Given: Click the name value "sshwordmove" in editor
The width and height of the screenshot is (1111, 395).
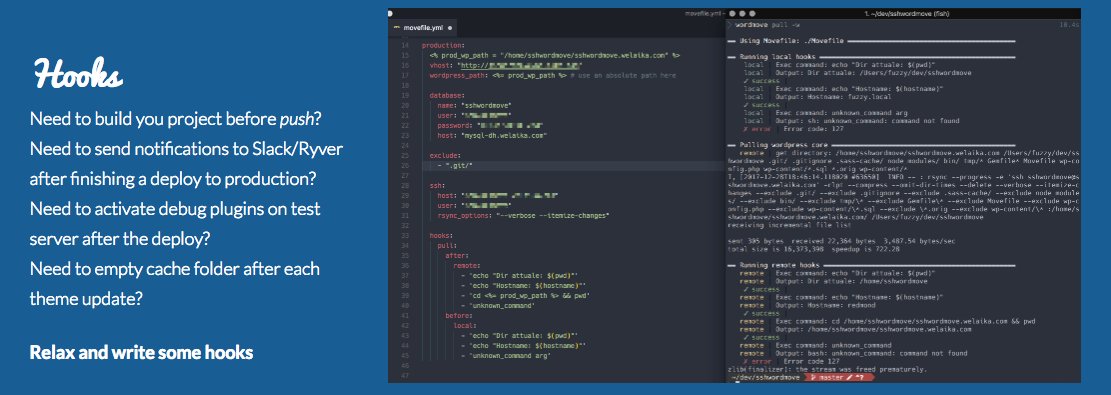Looking at the screenshot, I should pos(486,105).
